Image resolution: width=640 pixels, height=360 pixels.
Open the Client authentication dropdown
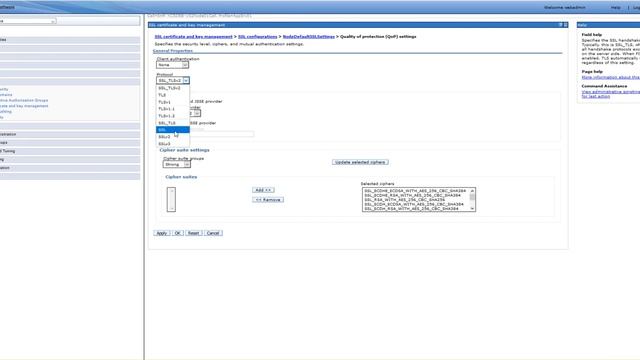pyautogui.click(x=172, y=65)
